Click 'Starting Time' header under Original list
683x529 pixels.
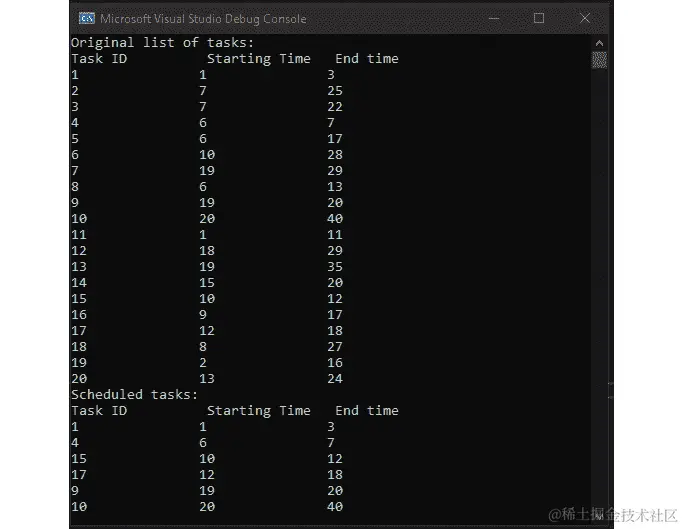(x=259, y=59)
